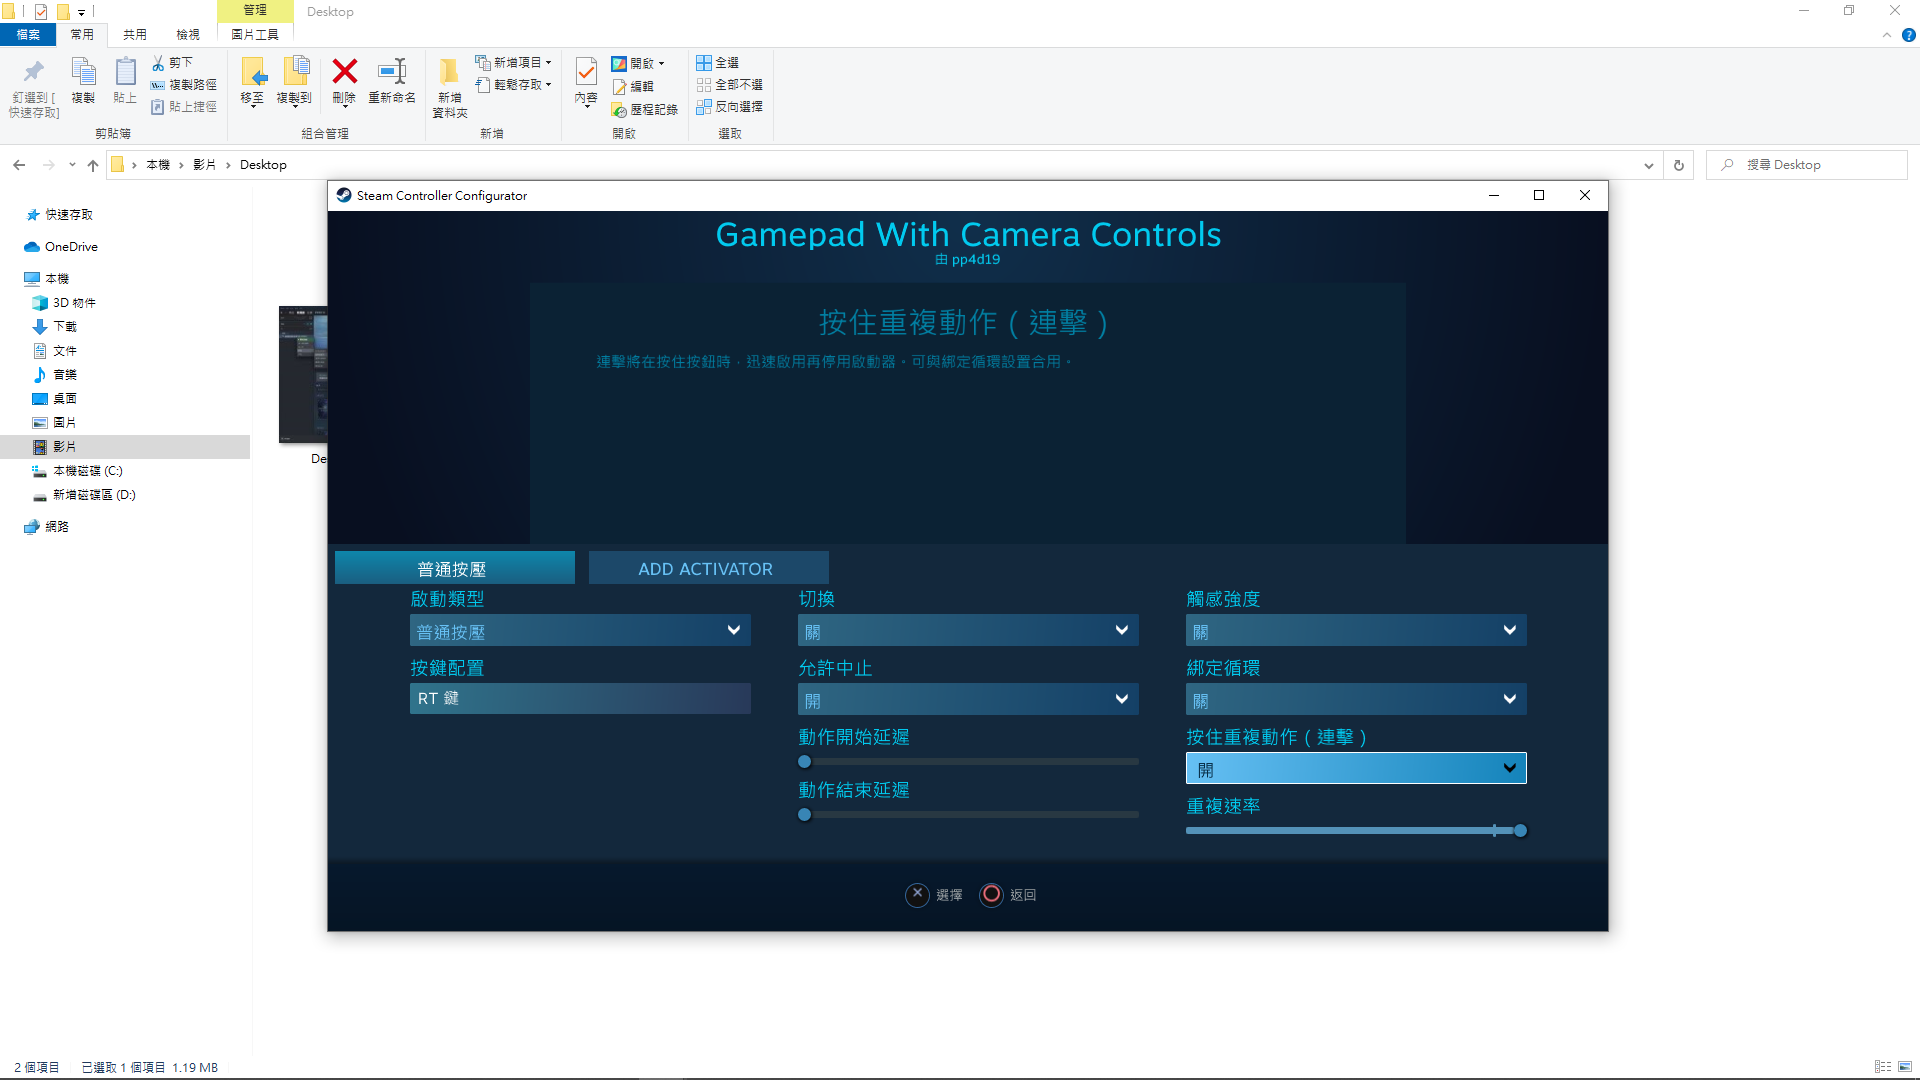This screenshot has width=1920, height=1080.
Task: Click the 複製 copy icon in ribbon
Action: coord(83,72)
